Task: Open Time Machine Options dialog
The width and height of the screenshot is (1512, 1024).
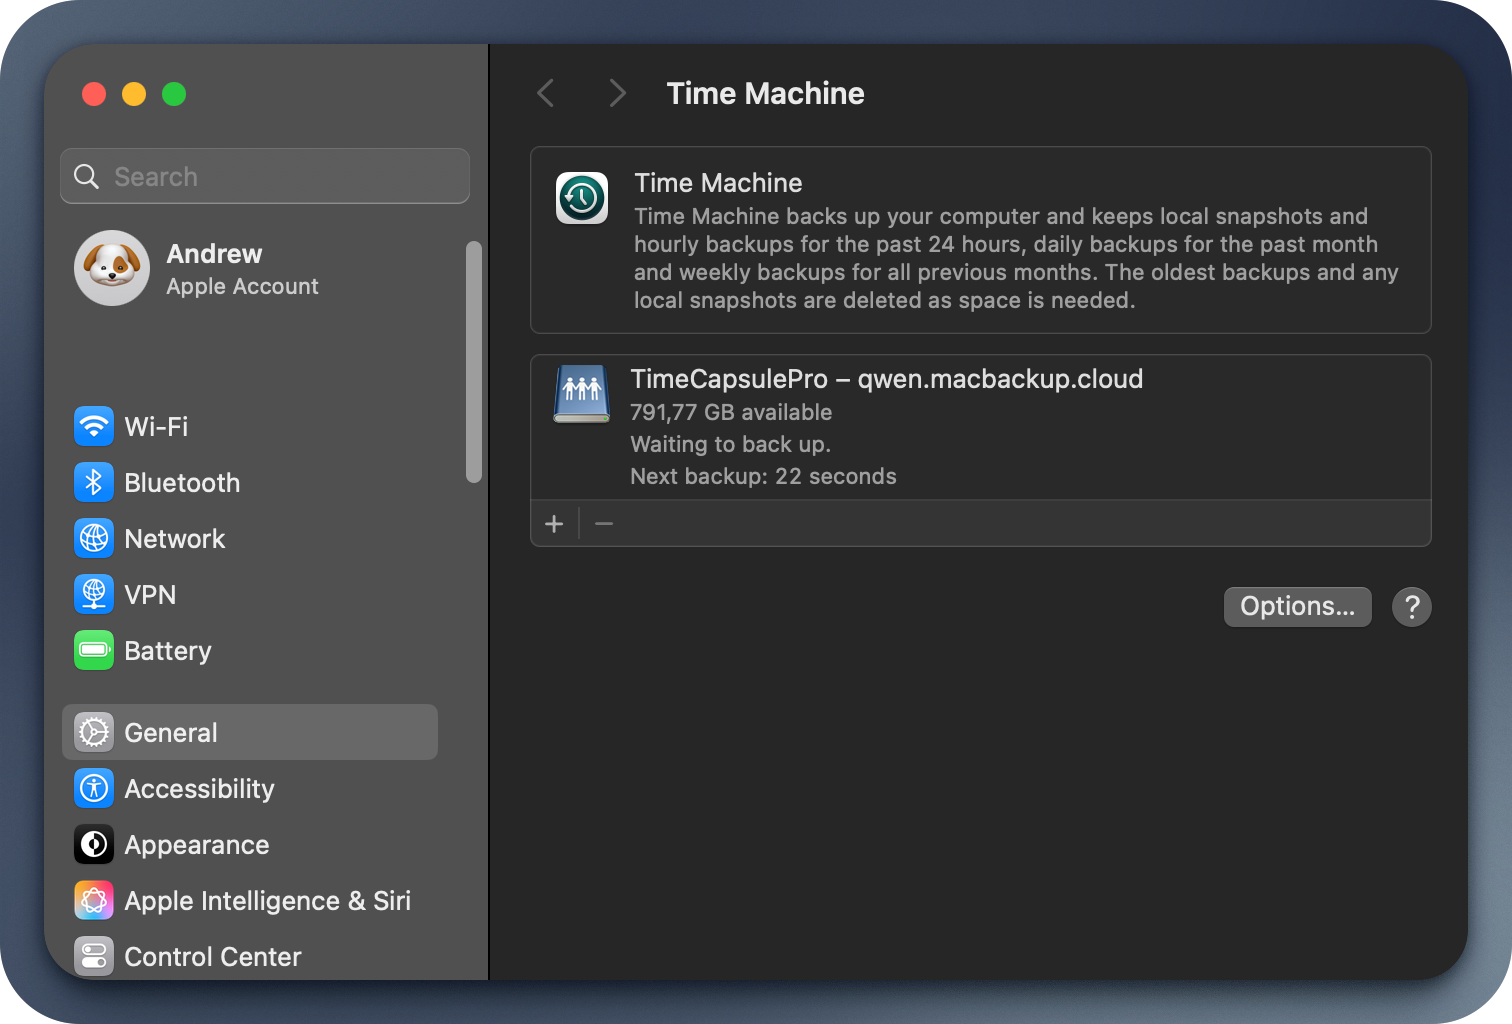Action: [x=1298, y=607]
